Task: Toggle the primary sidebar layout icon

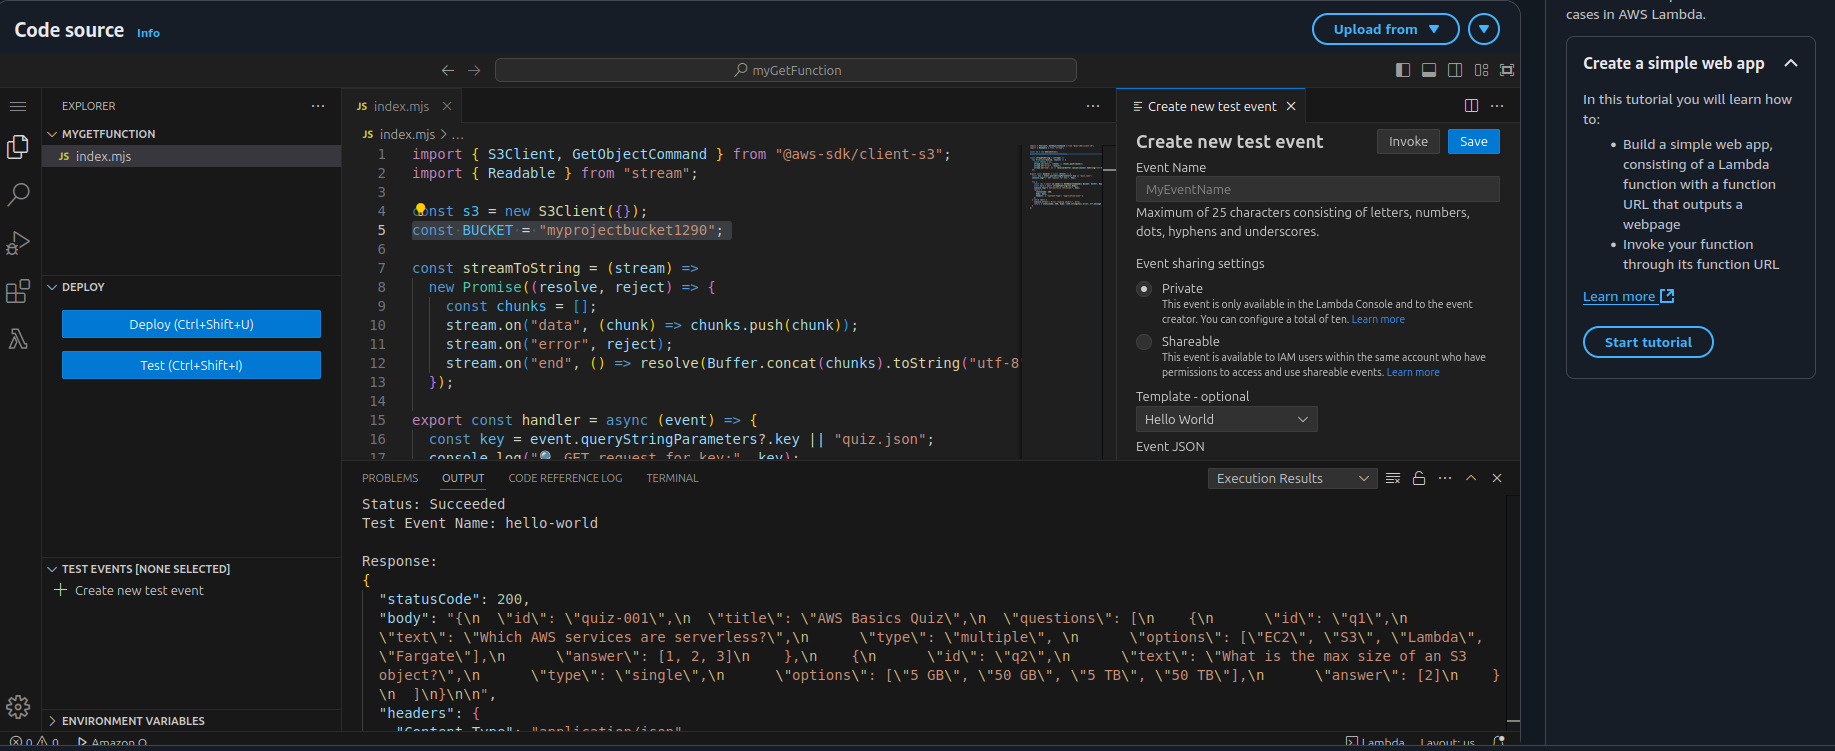Action: (1403, 70)
